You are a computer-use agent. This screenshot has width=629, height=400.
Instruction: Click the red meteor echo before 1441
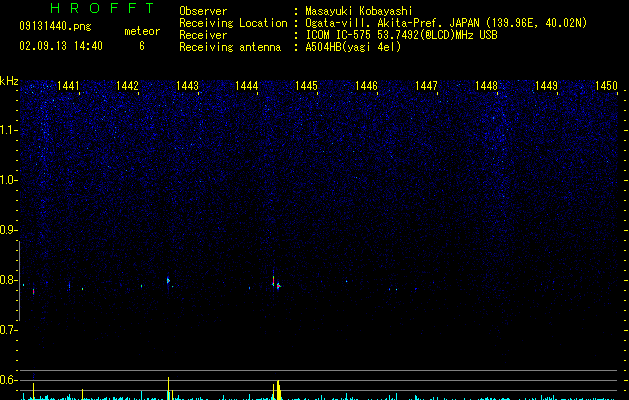[x=33, y=292]
